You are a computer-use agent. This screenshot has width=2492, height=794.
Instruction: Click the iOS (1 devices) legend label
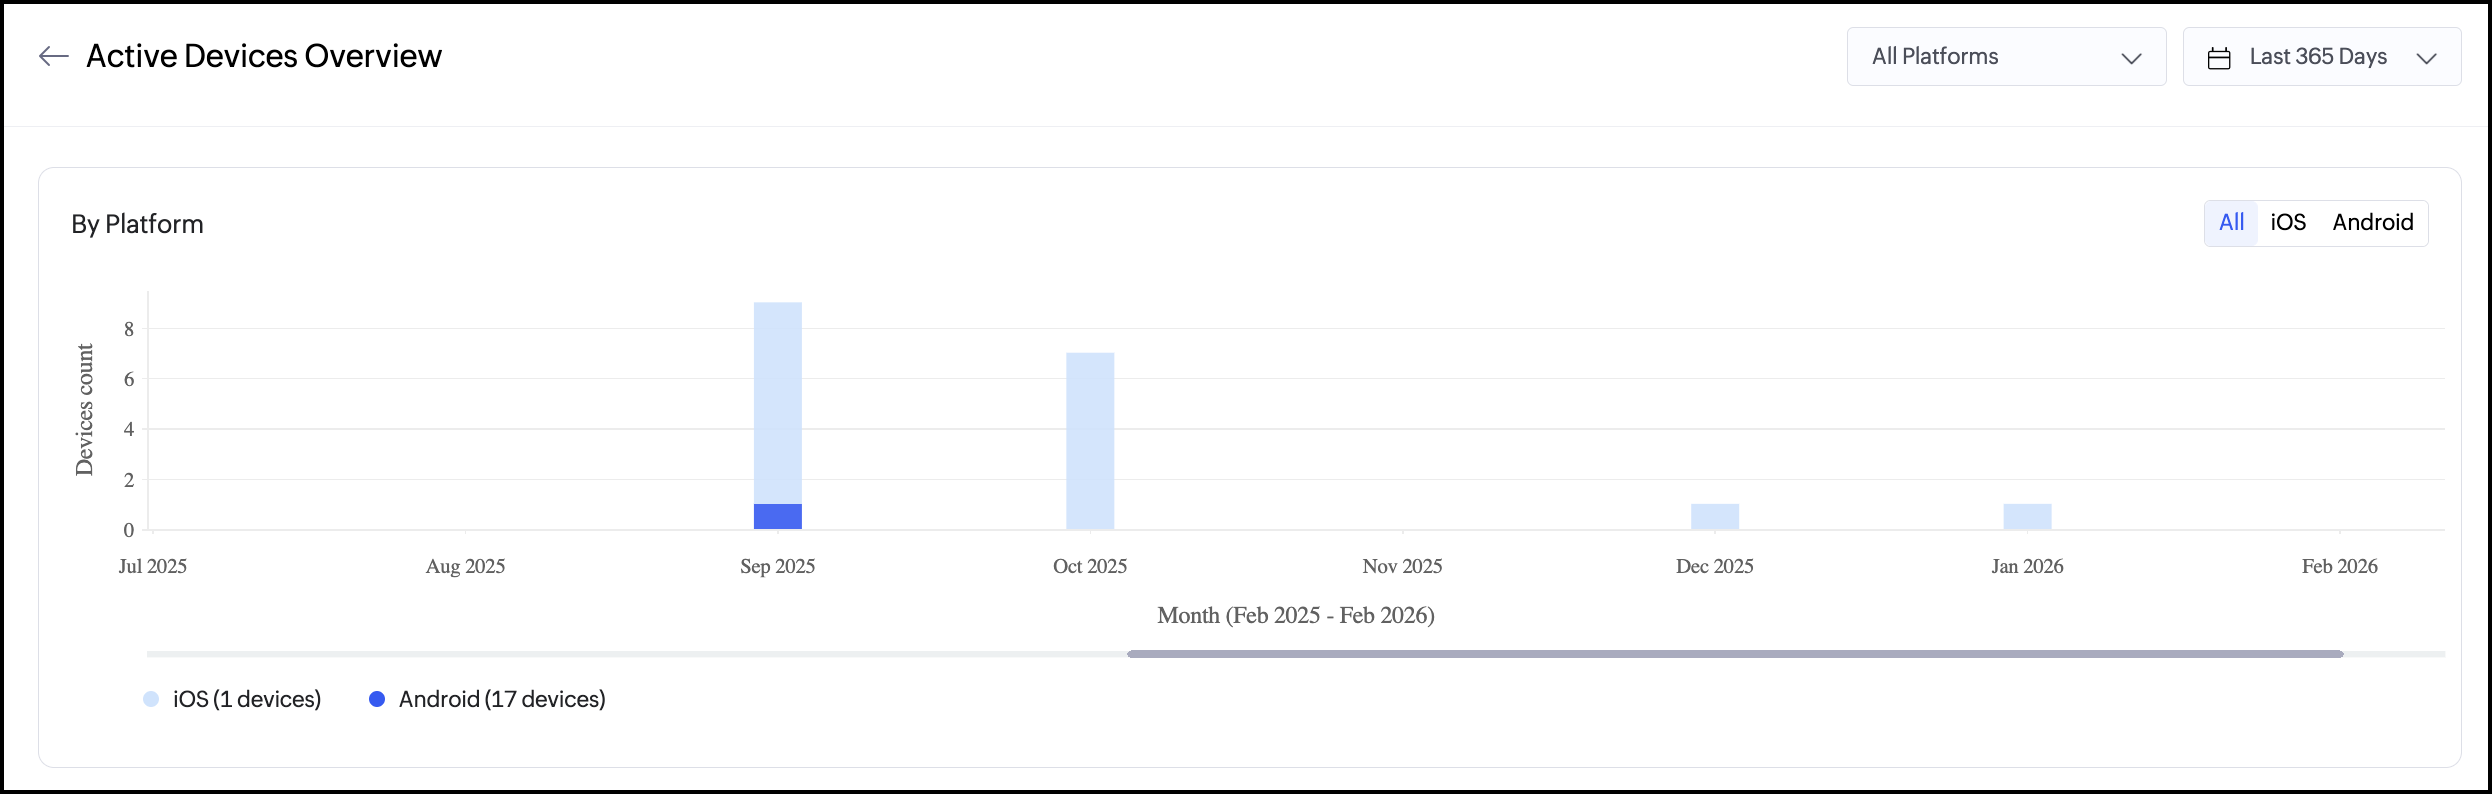coord(247,699)
